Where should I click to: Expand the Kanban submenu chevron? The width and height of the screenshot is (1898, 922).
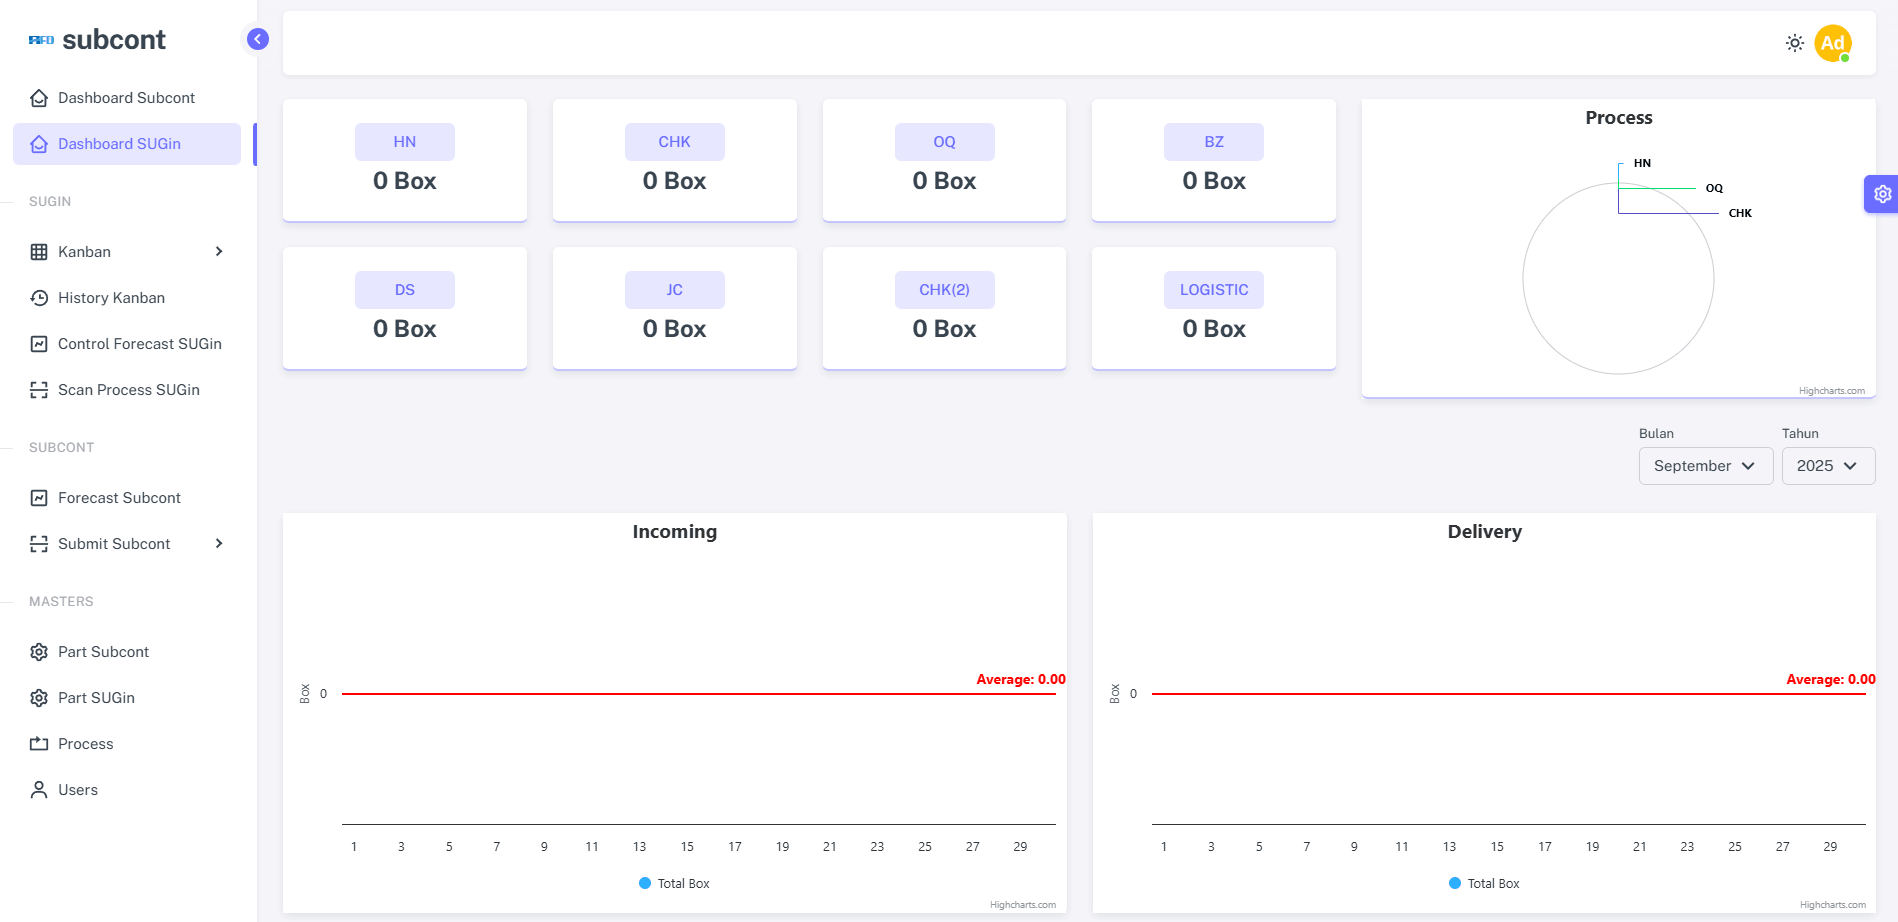[219, 252]
